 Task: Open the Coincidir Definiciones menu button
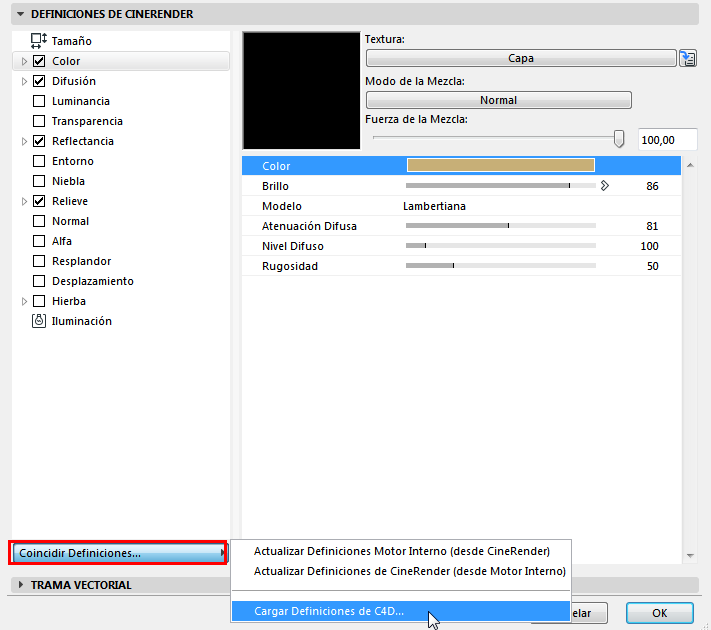point(118,553)
